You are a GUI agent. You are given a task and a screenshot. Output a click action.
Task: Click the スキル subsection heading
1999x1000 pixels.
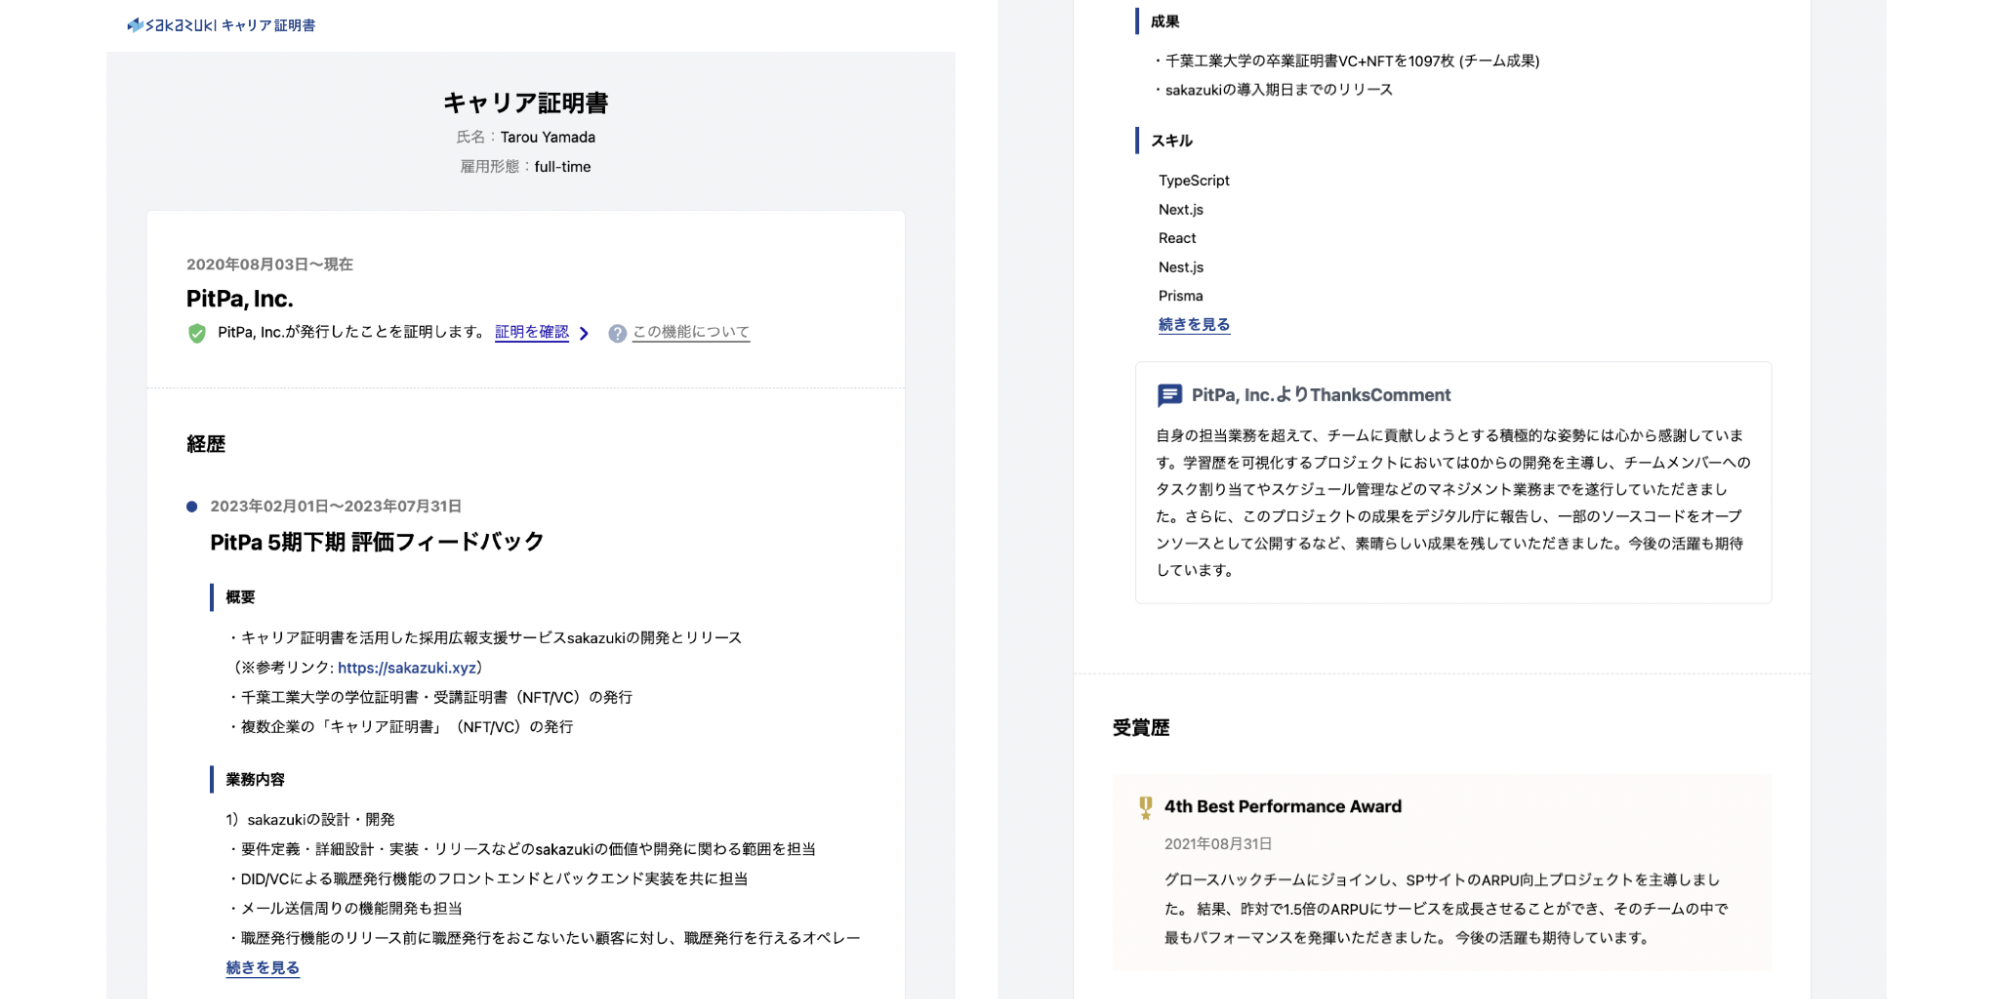(x=1172, y=141)
